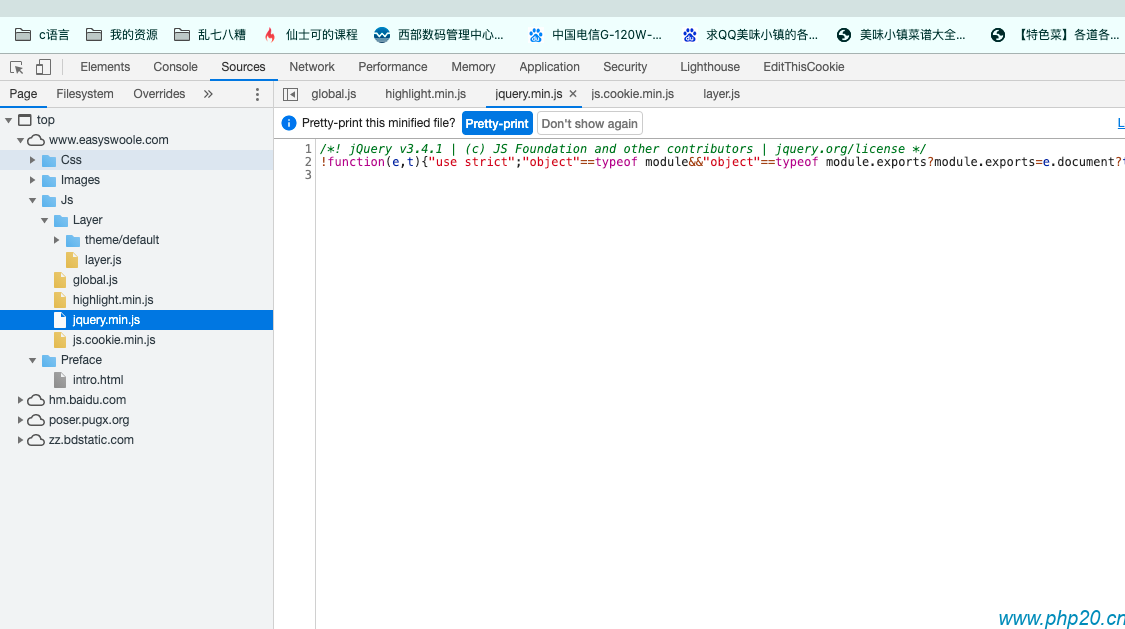Click the Pretty-print button
1125x629 pixels.
pyautogui.click(x=497, y=123)
